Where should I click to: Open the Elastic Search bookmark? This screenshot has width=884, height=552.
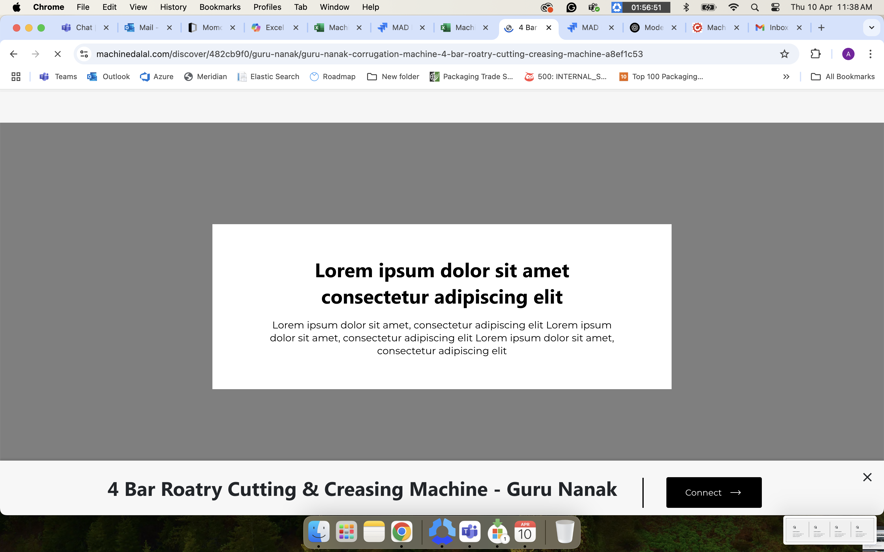tap(268, 77)
